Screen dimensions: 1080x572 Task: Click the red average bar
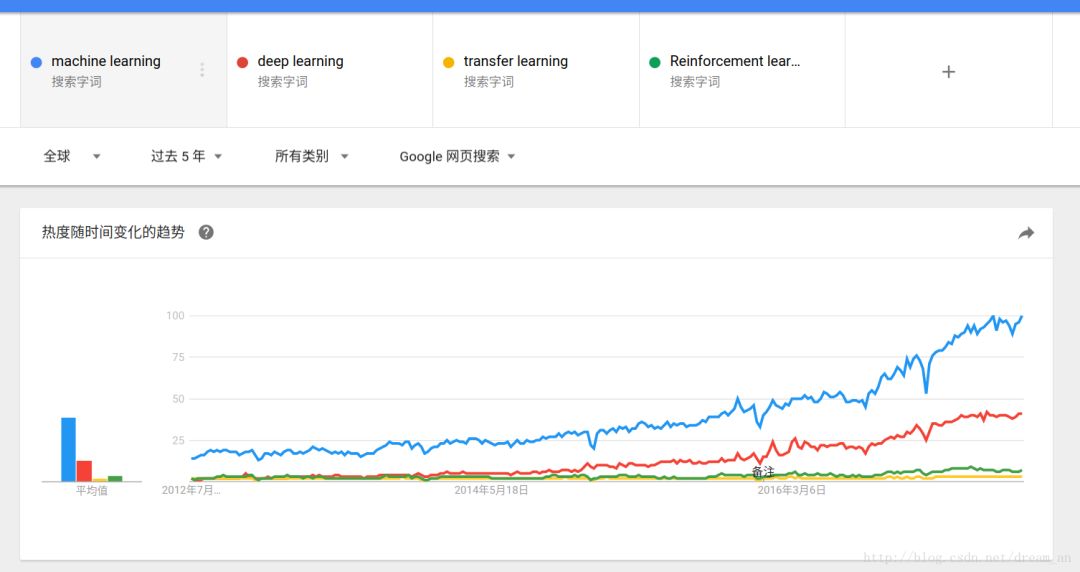pyautogui.click(x=84, y=470)
